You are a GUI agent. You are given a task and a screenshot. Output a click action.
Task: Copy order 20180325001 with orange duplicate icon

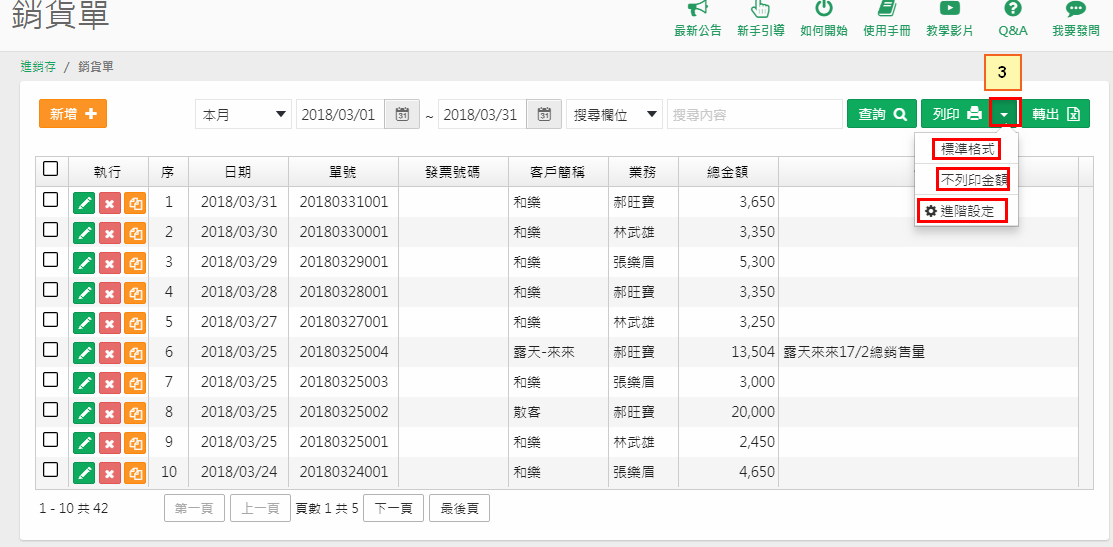[135, 442]
